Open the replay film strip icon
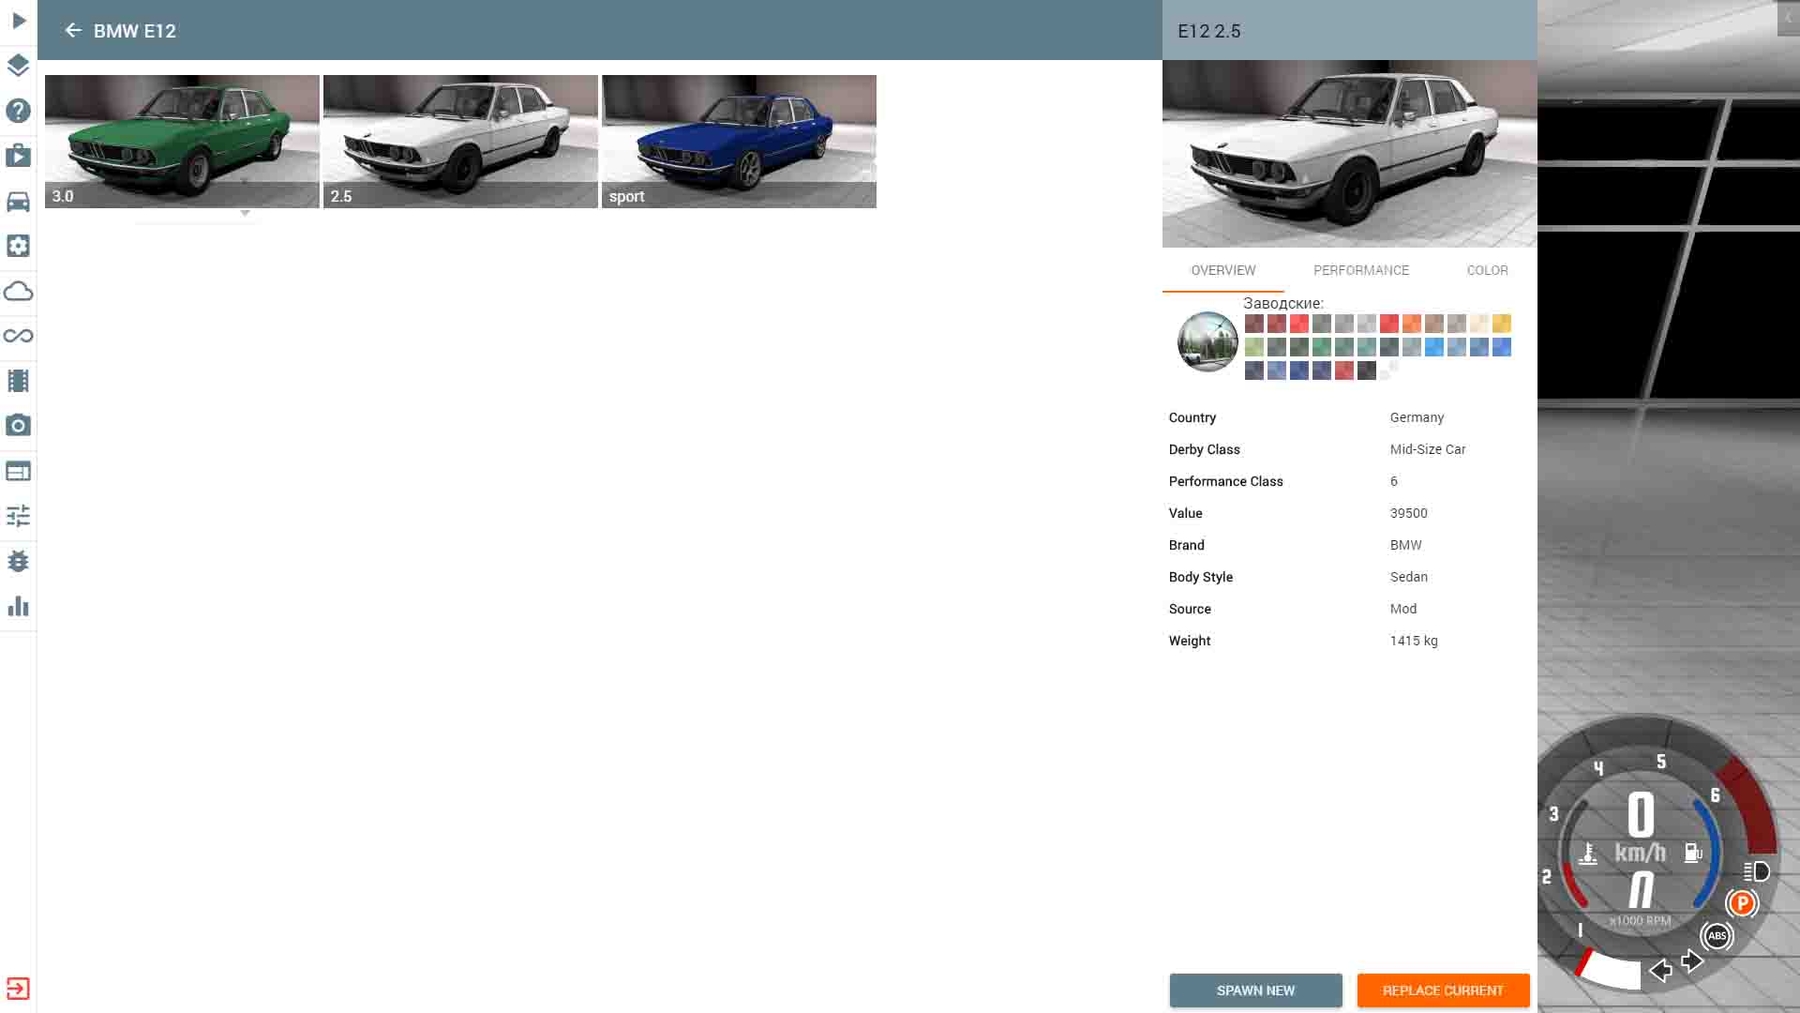1800x1013 pixels. click(18, 381)
